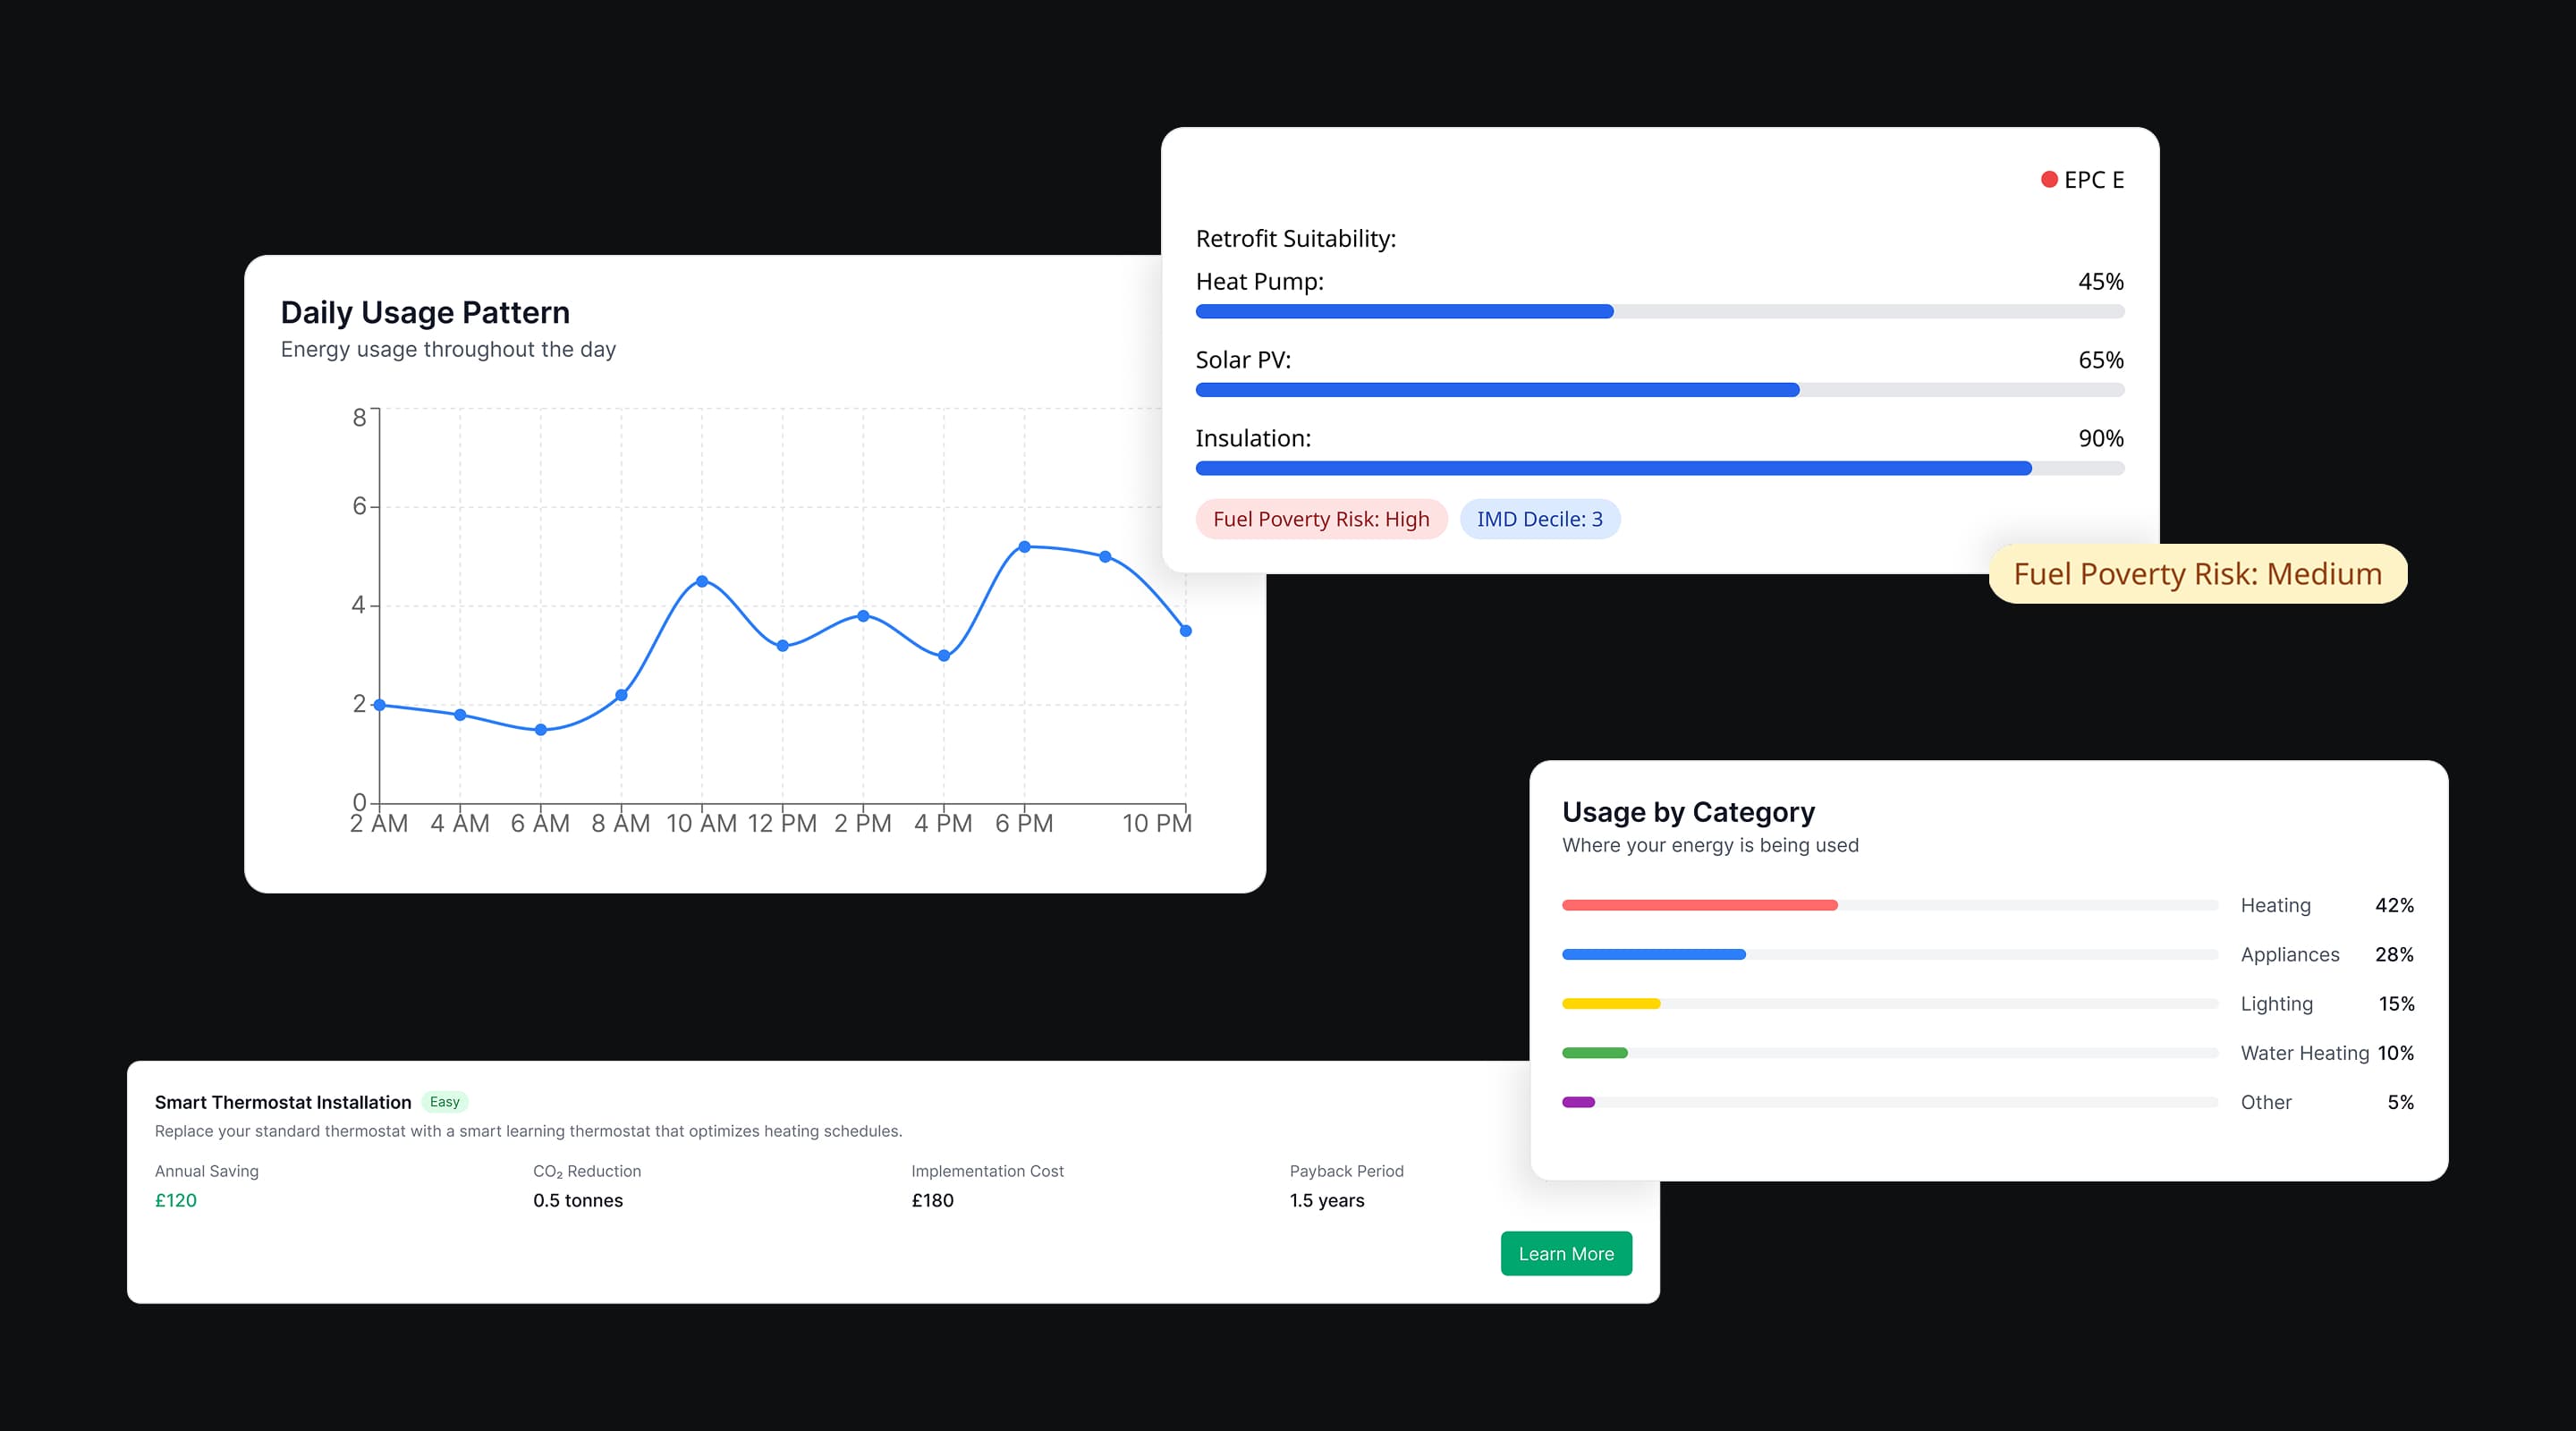The width and height of the screenshot is (2576, 1431).
Task: Click the Fuel Poverty Risk: High badge
Action: (x=1320, y=519)
